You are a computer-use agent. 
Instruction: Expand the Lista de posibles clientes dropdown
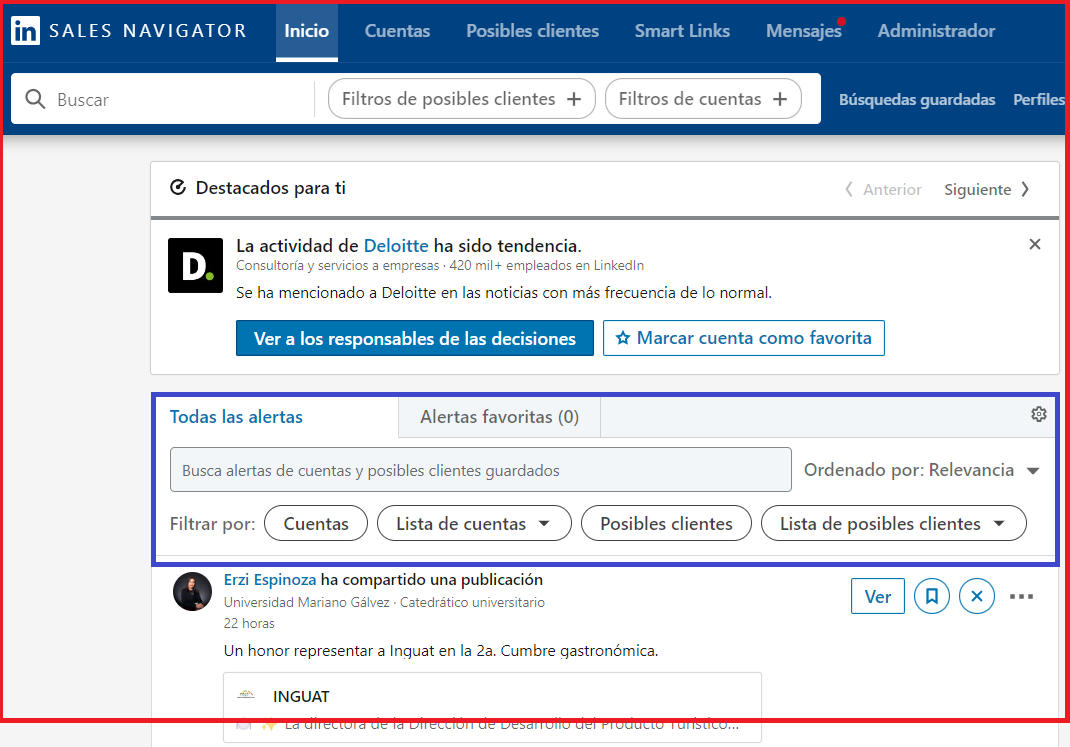pyautogui.click(x=893, y=523)
